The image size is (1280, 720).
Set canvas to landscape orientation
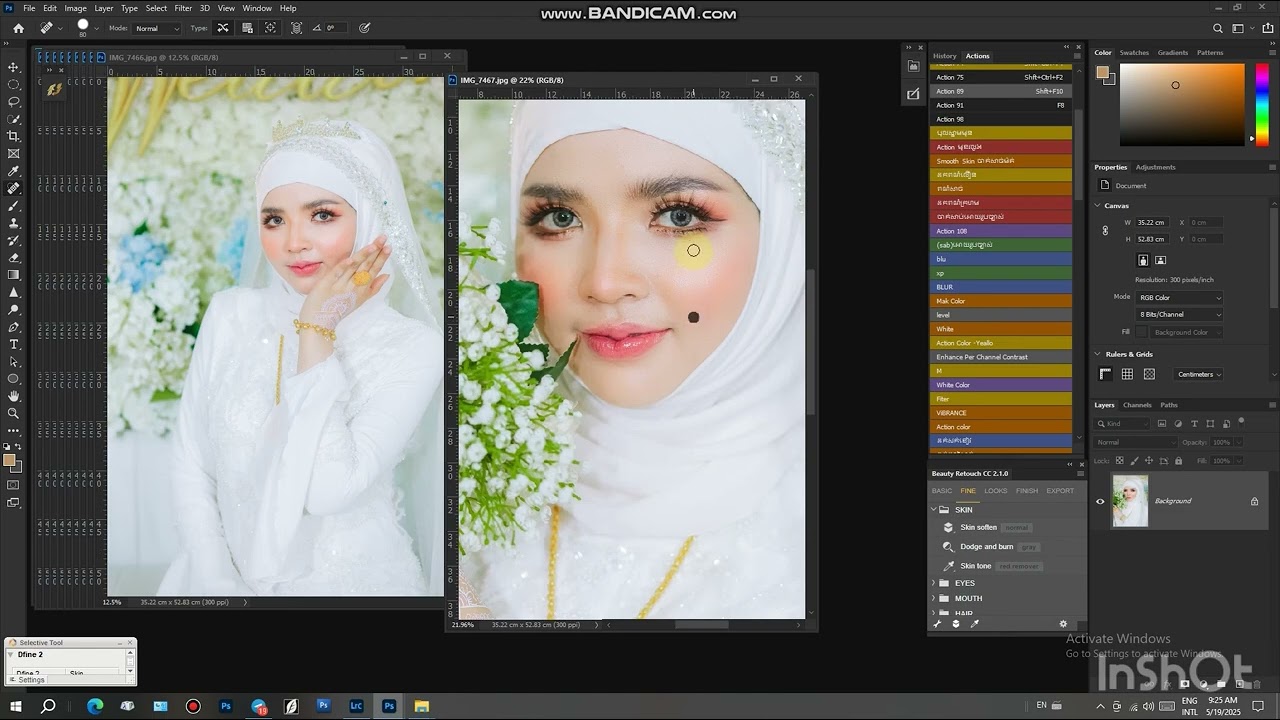[x=1160, y=260]
